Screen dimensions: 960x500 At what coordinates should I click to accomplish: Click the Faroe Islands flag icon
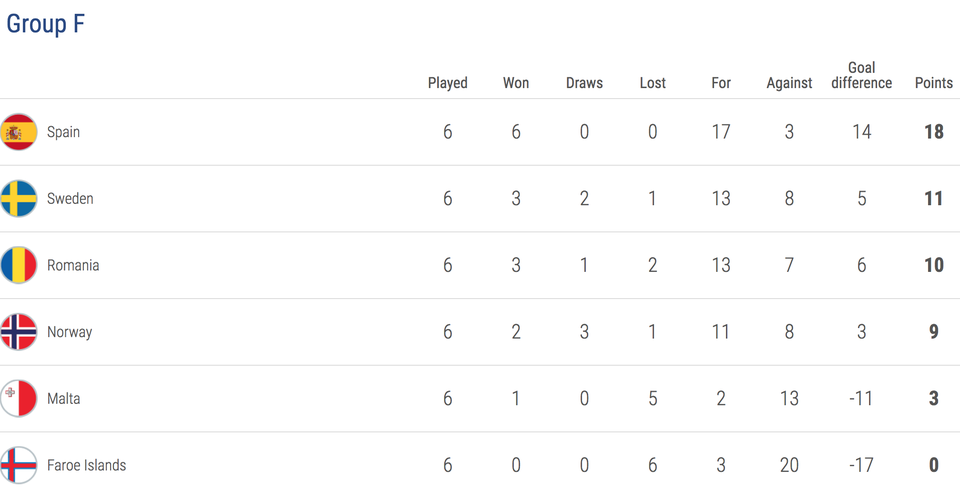[18, 465]
